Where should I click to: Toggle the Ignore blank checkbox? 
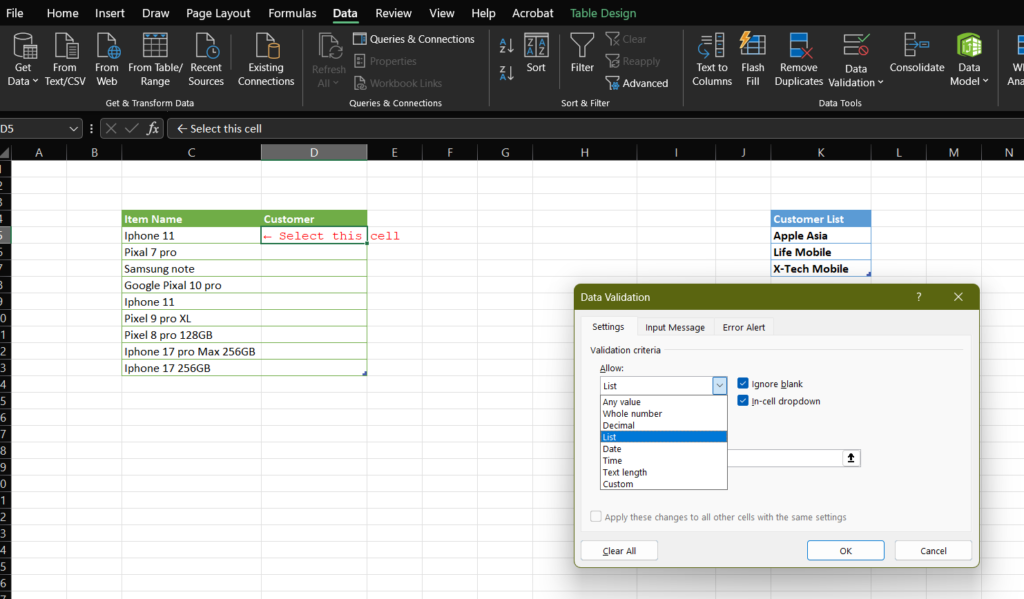[x=743, y=384]
